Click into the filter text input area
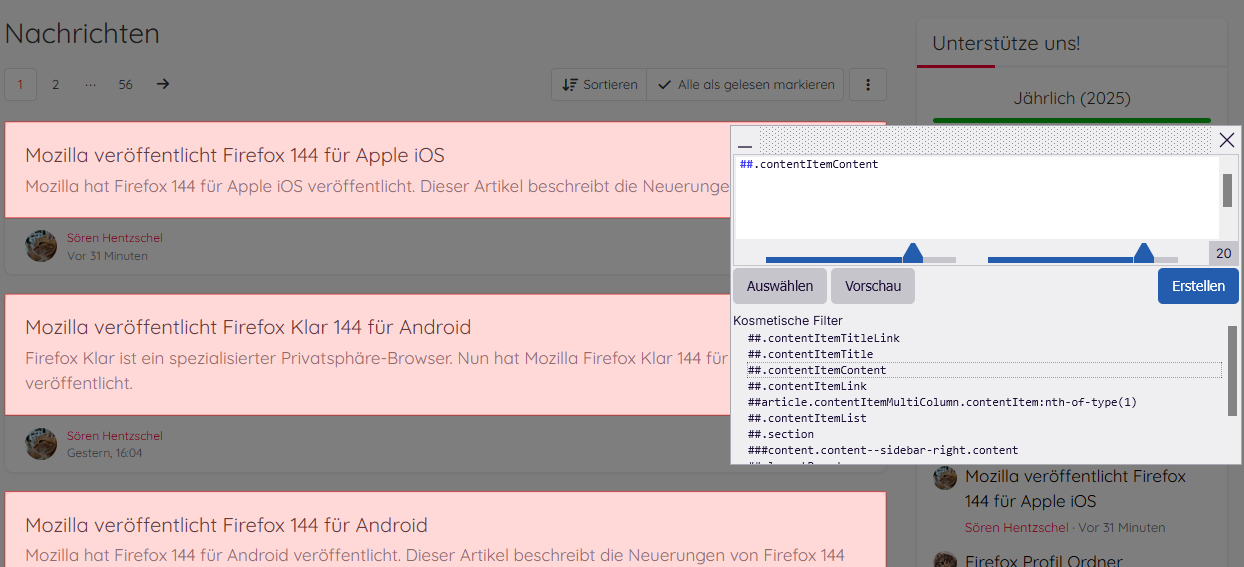1244x567 pixels. [x=975, y=200]
